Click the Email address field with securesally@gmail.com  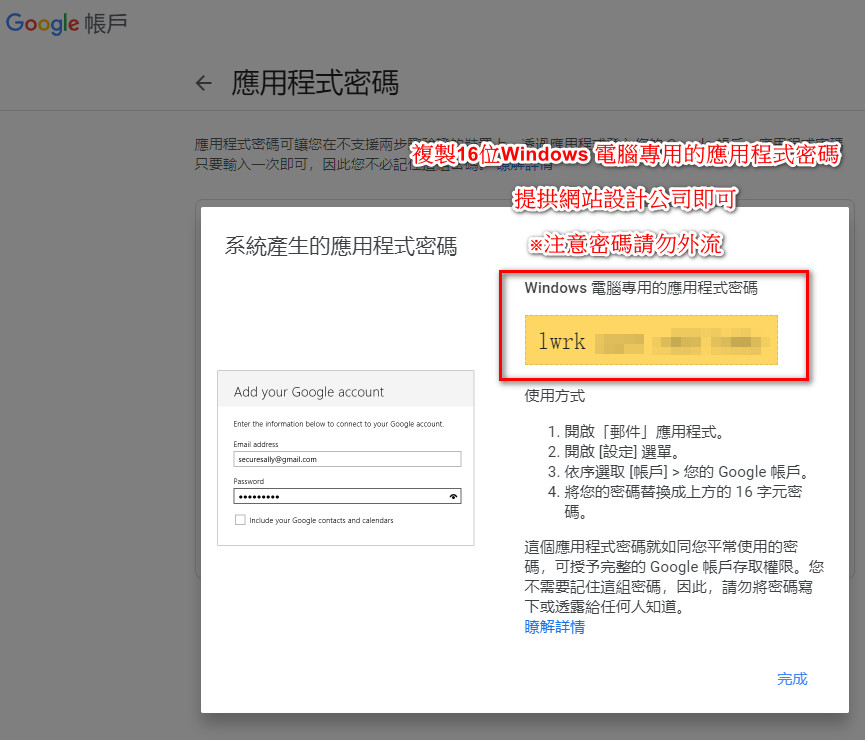pos(347,459)
